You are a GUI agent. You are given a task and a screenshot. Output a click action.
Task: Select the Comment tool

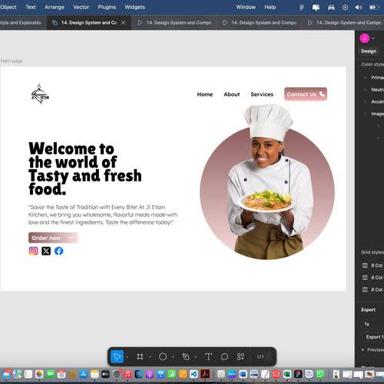(224, 357)
